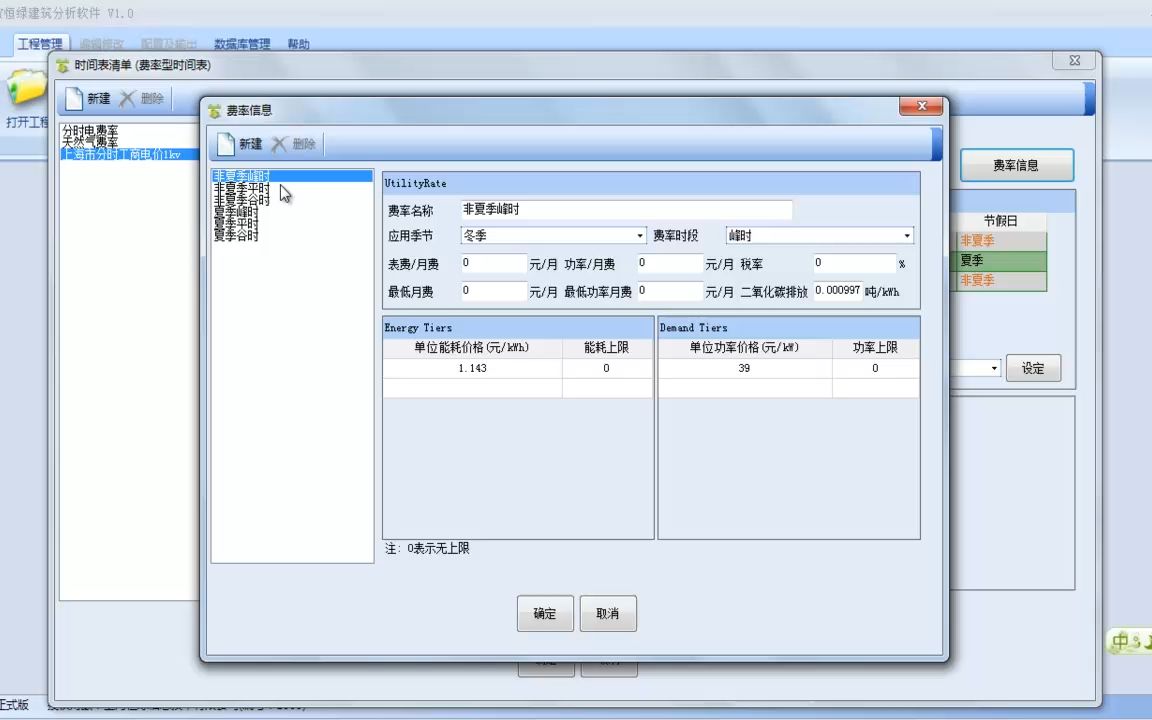Click the 费率名称 input field showing 非夏季峰时

(625, 208)
